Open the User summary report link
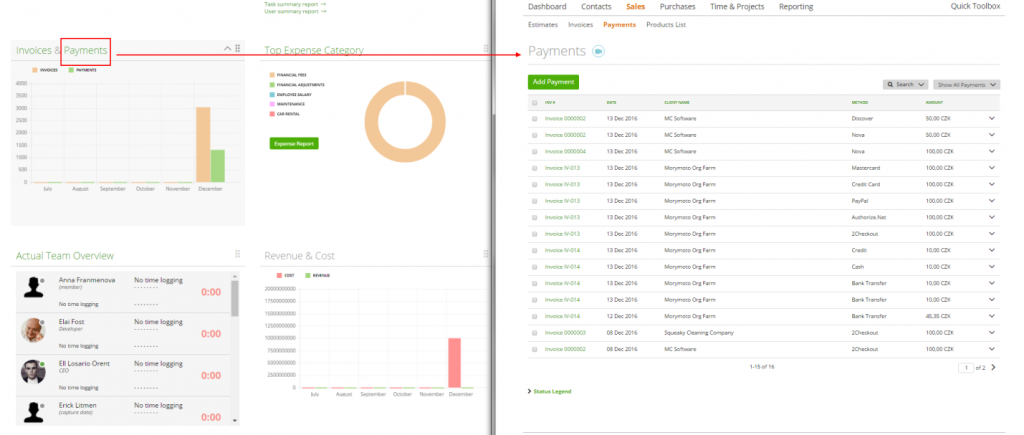This screenshot has width=1024, height=435. click(295, 11)
